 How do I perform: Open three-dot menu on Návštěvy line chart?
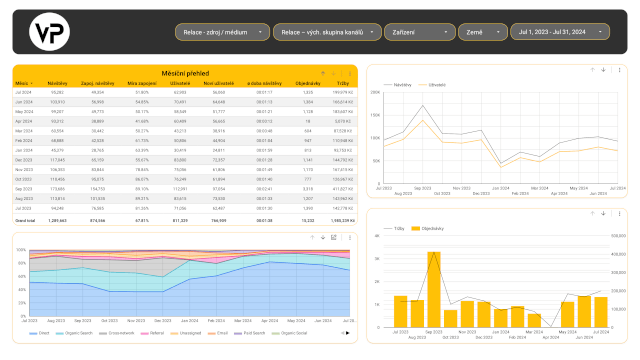click(x=619, y=70)
